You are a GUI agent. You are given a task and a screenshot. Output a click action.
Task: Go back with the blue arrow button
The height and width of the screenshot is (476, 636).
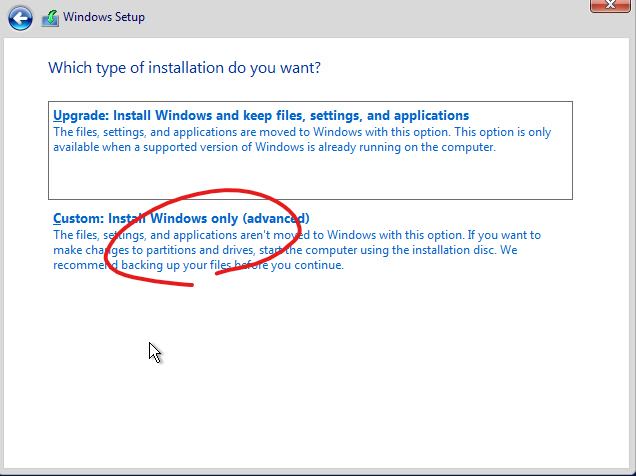pos(20,18)
